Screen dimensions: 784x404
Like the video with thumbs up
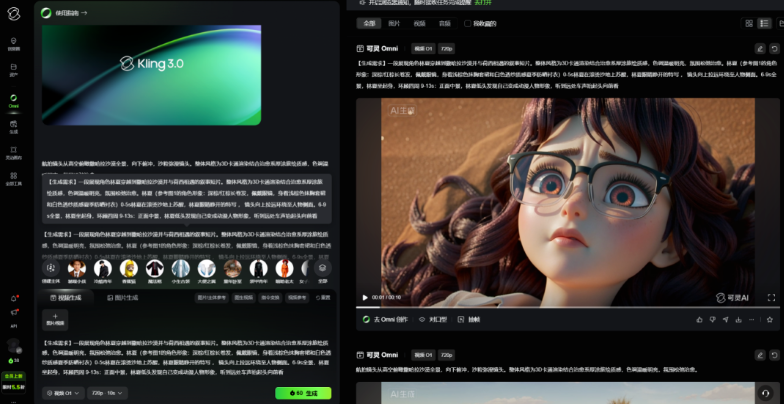[x=699, y=320]
